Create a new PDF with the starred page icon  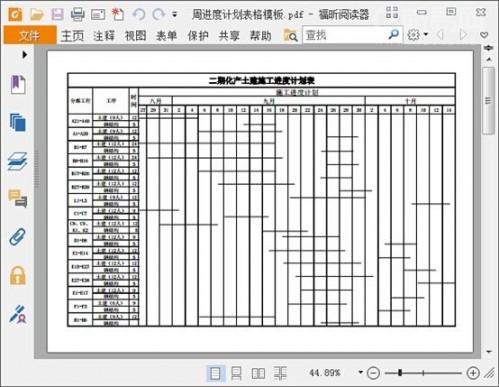pyautogui.click(x=118, y=14)
